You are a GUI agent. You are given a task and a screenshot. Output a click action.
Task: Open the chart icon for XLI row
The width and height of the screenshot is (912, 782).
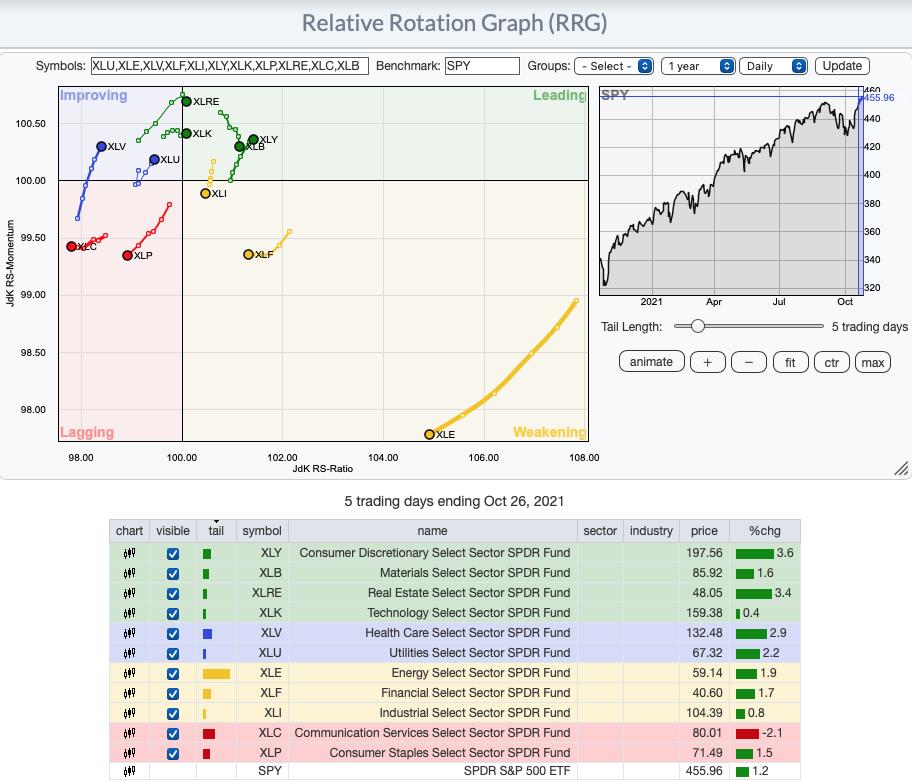coord(129,713)
